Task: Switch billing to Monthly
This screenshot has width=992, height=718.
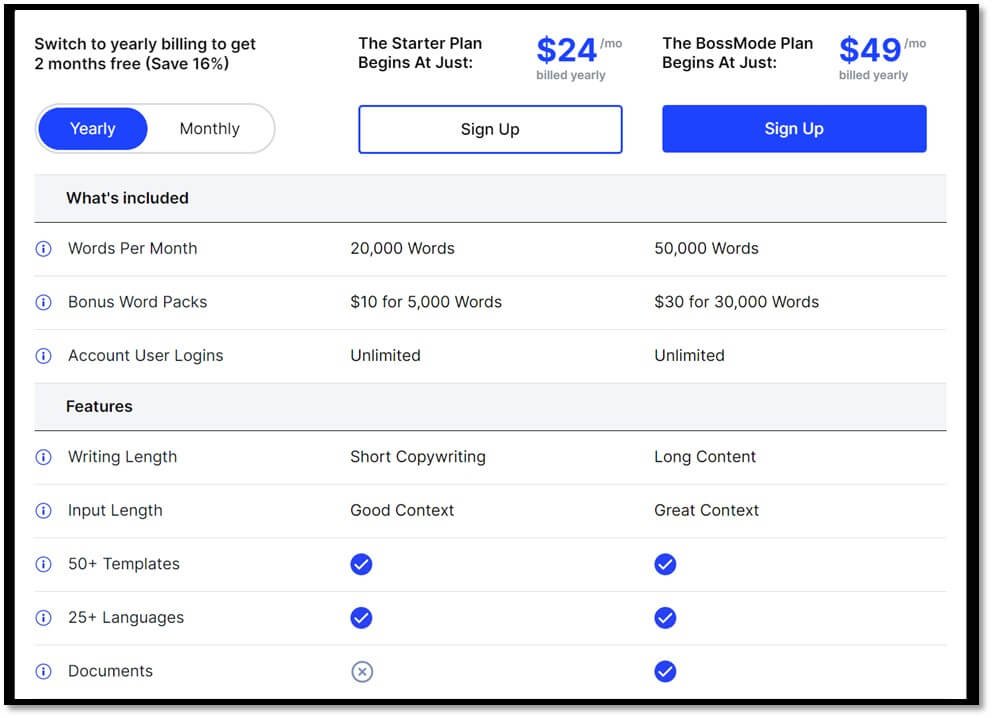Action: [x=209, y=129]
